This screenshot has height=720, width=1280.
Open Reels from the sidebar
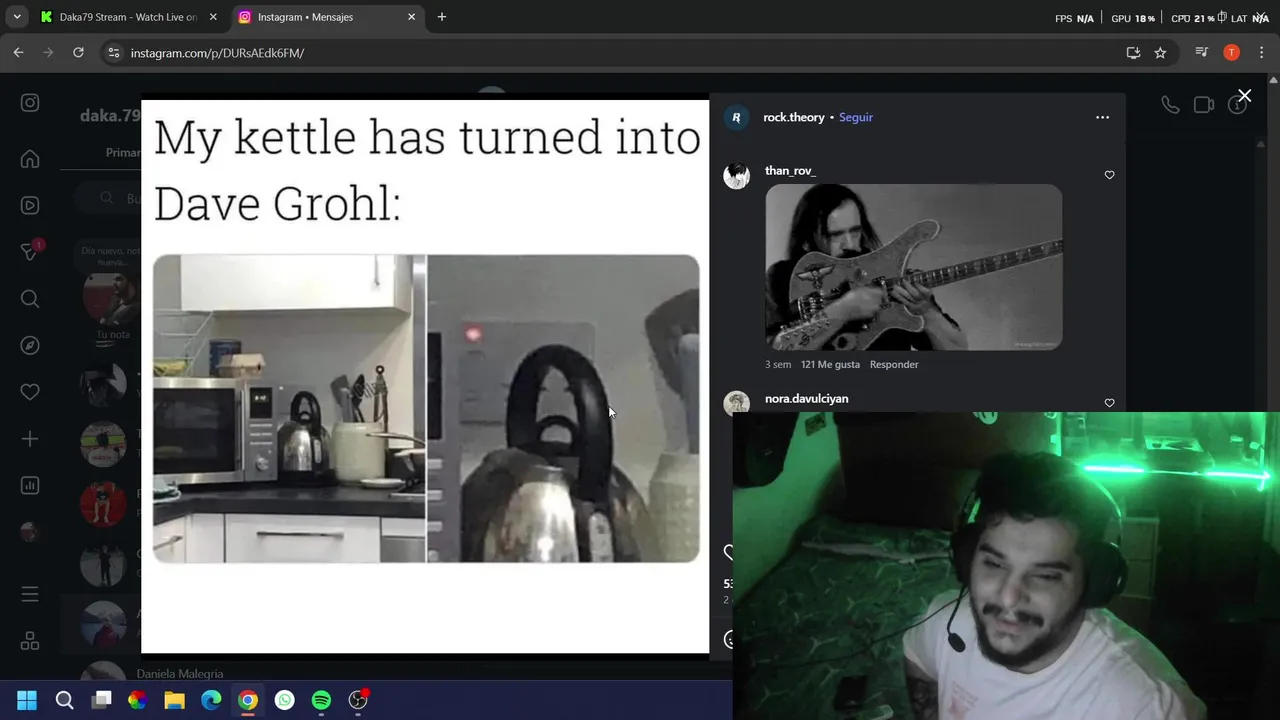[30, 205]
